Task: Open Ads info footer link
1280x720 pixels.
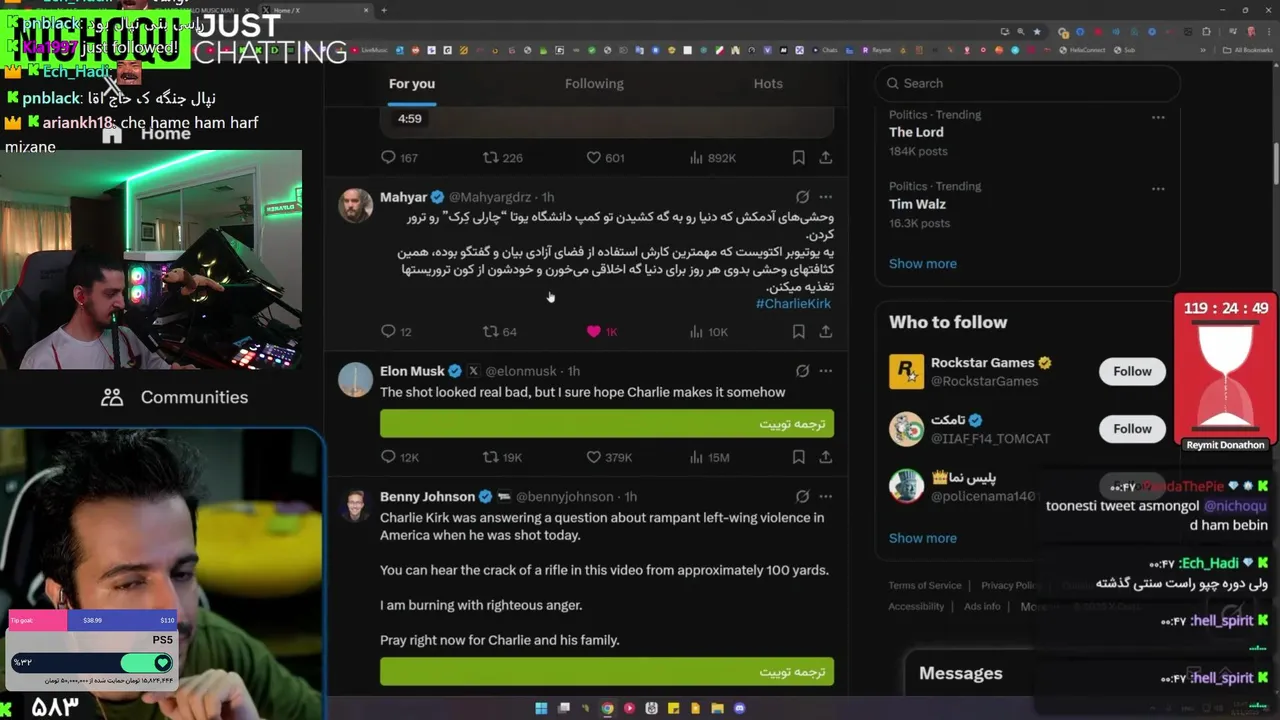Action: 982,607
